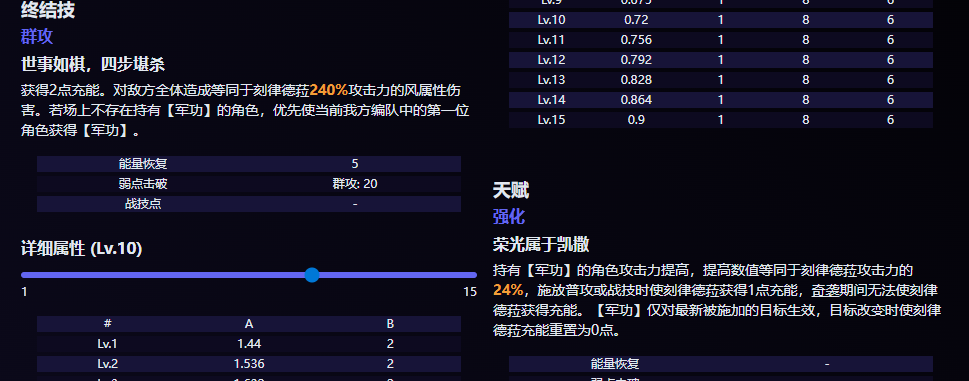969x381 pixels.
Task: Click the 战技点 row label
Action: (143, 204)
